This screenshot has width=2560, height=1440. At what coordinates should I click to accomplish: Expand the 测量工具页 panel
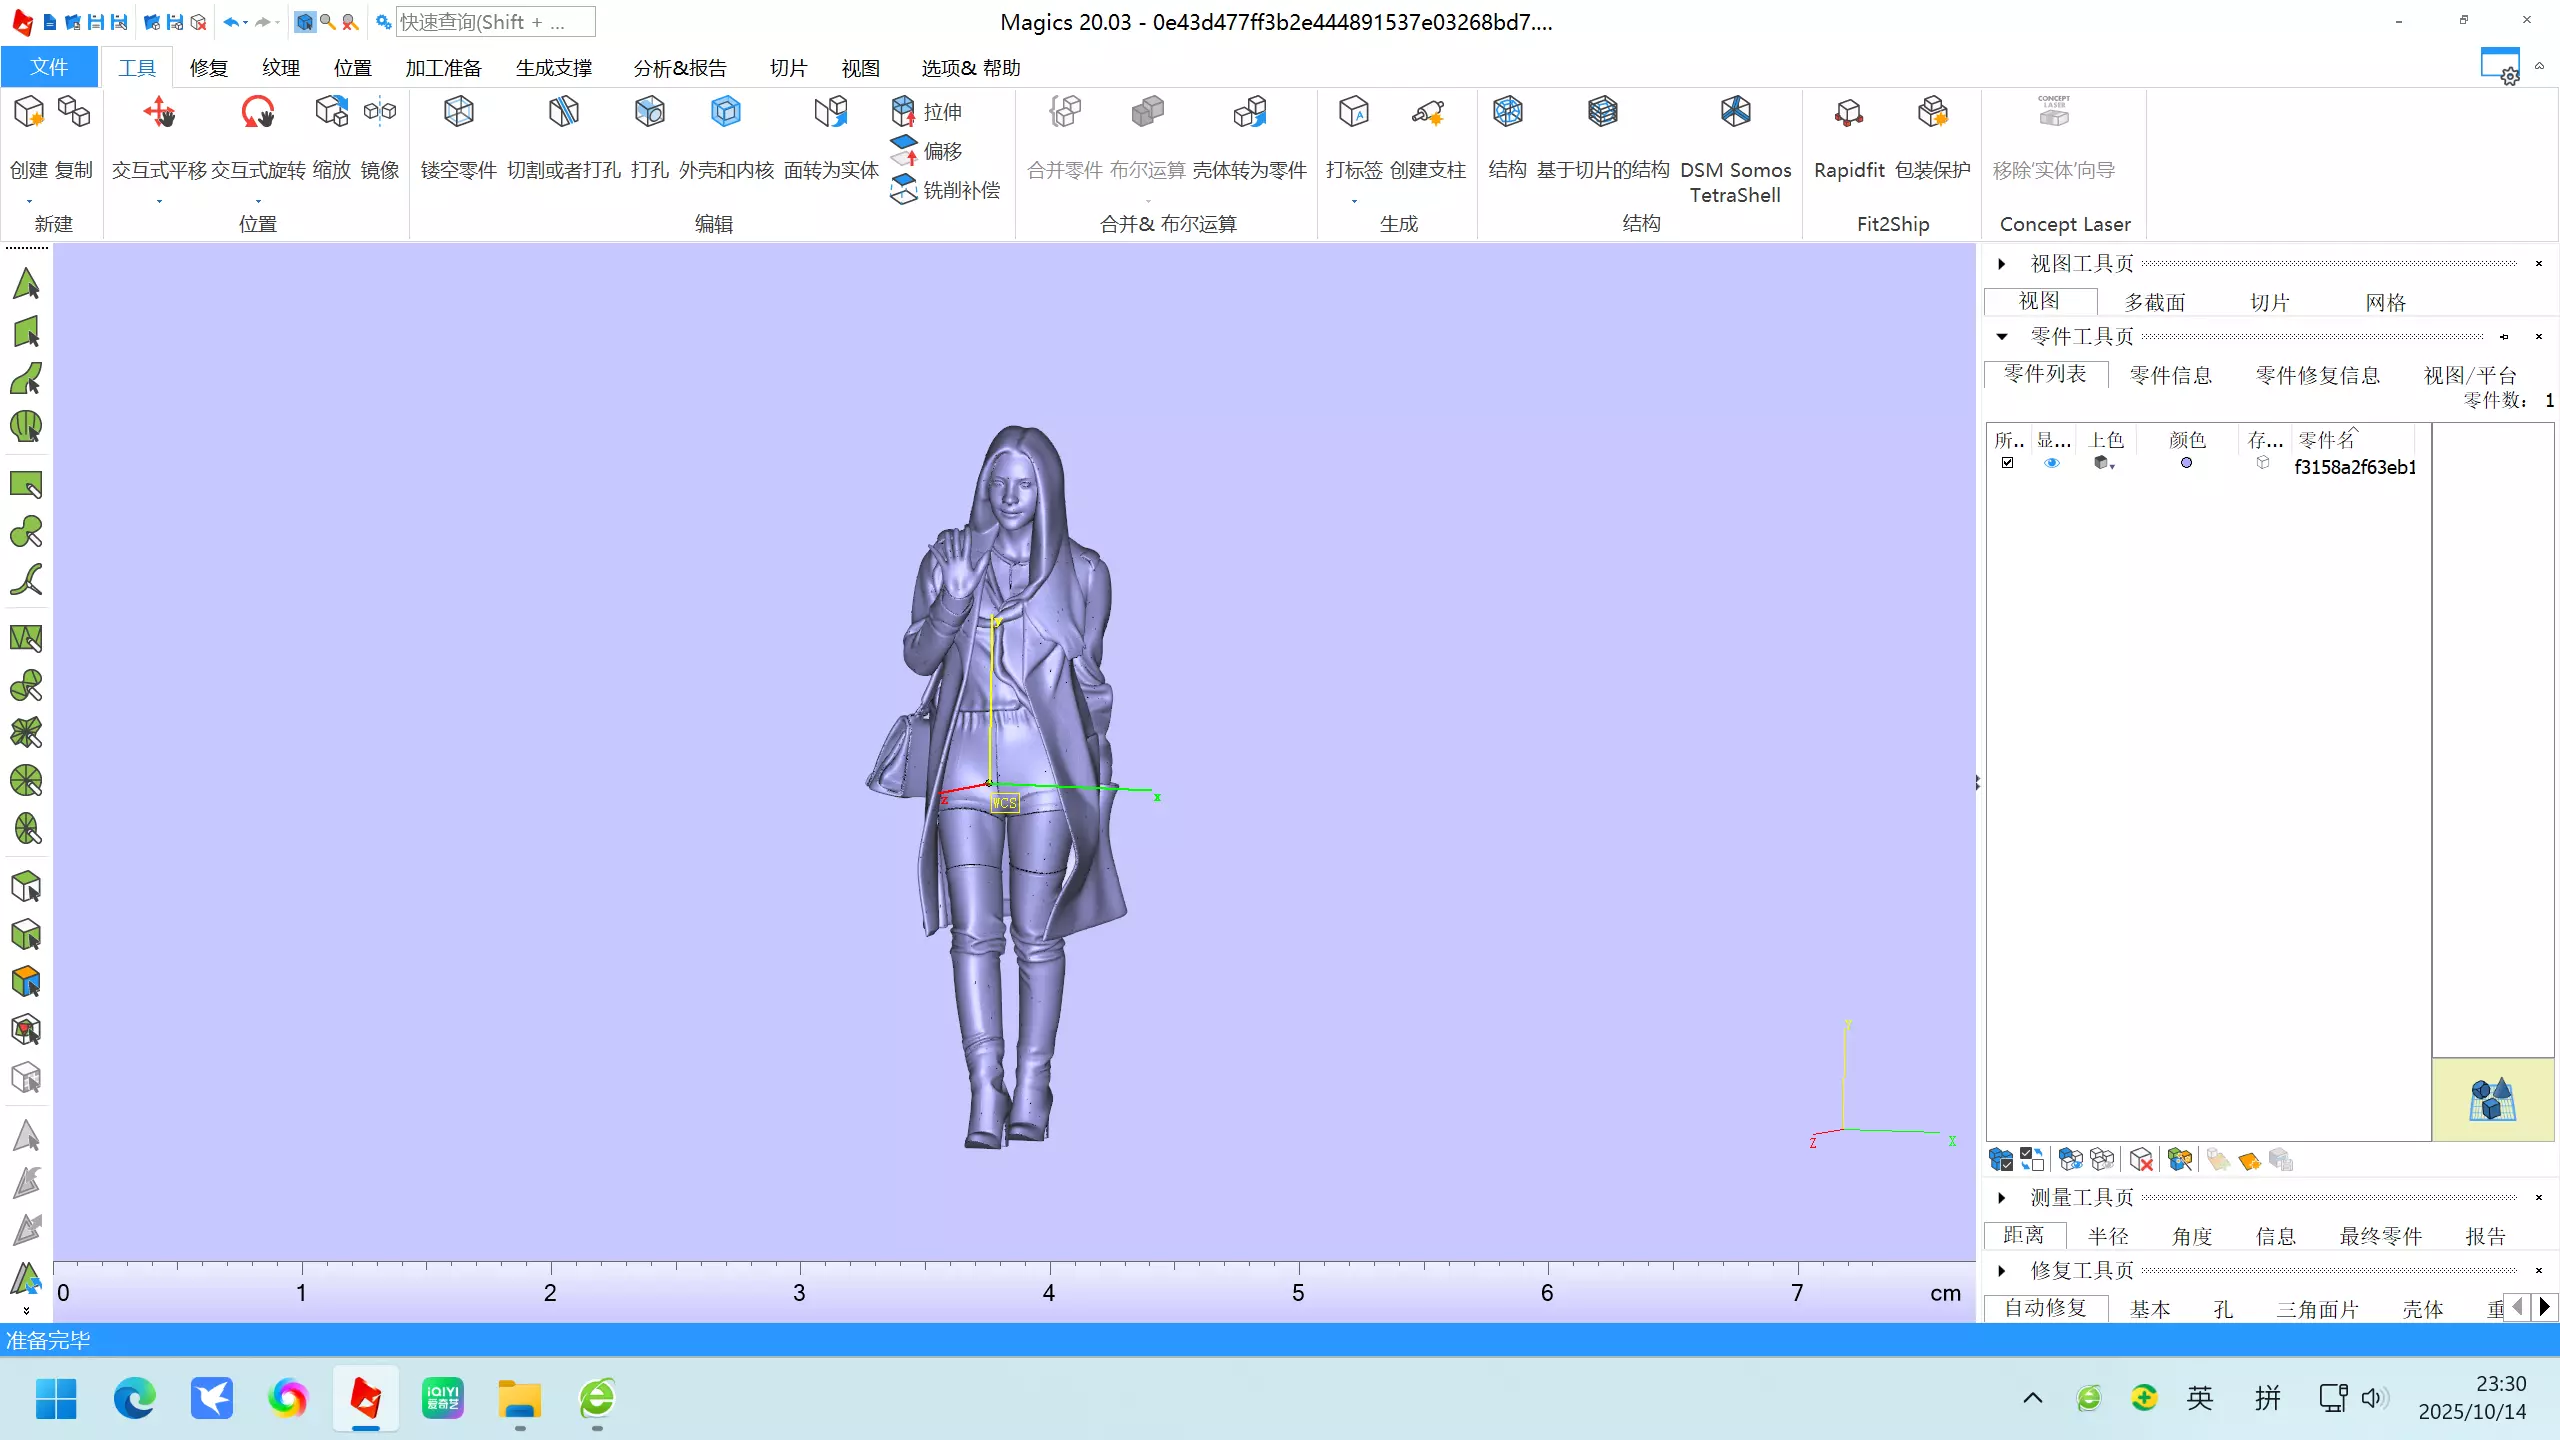(2002, 1198)
